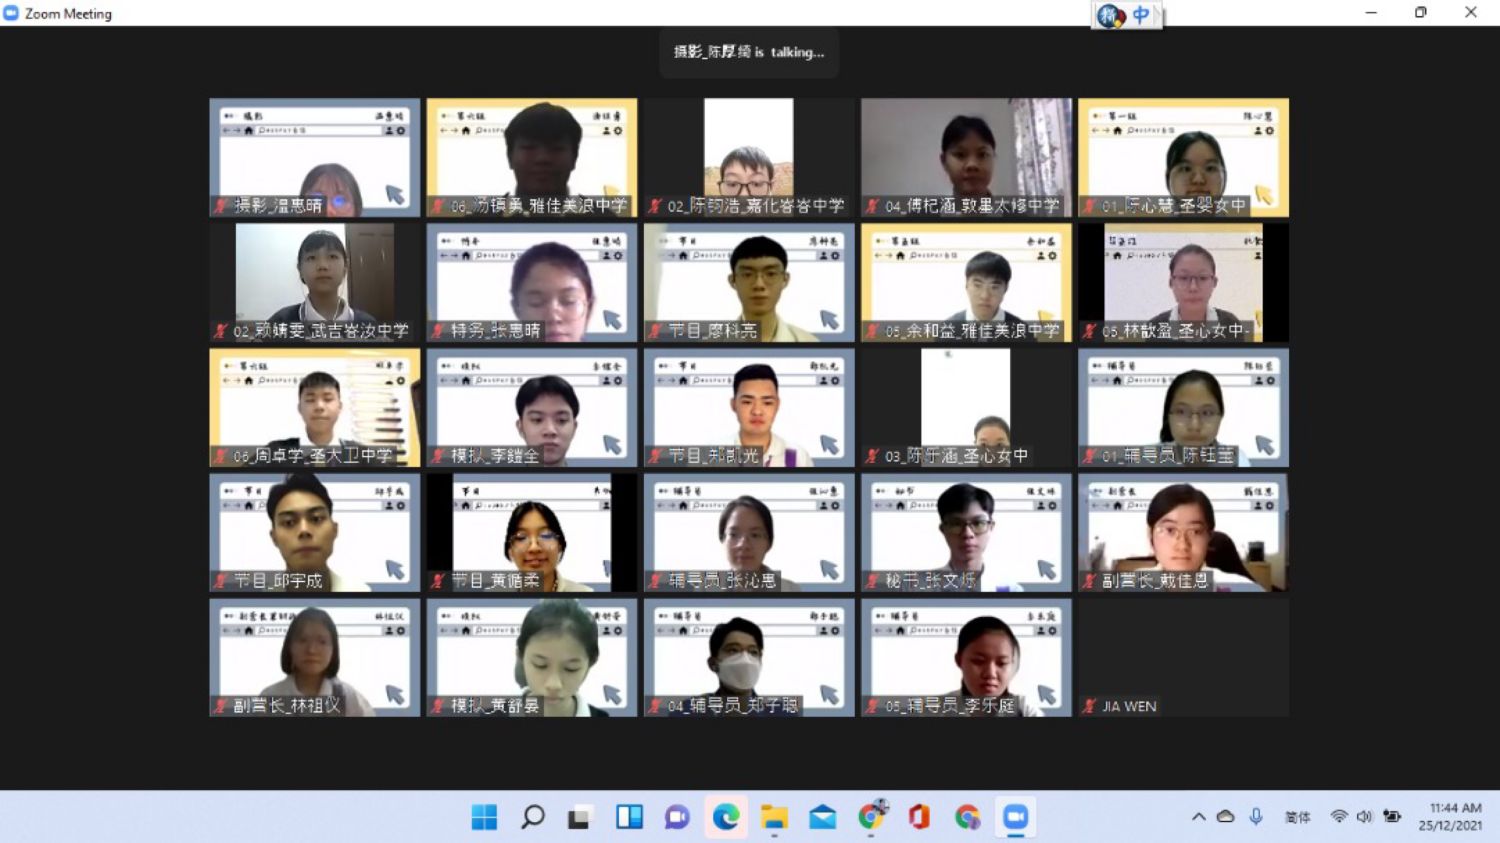Screen dimensions: 1500x843
Task: Click the 秘书_张文�S video thumbnail
Action: tap(966, 532)
